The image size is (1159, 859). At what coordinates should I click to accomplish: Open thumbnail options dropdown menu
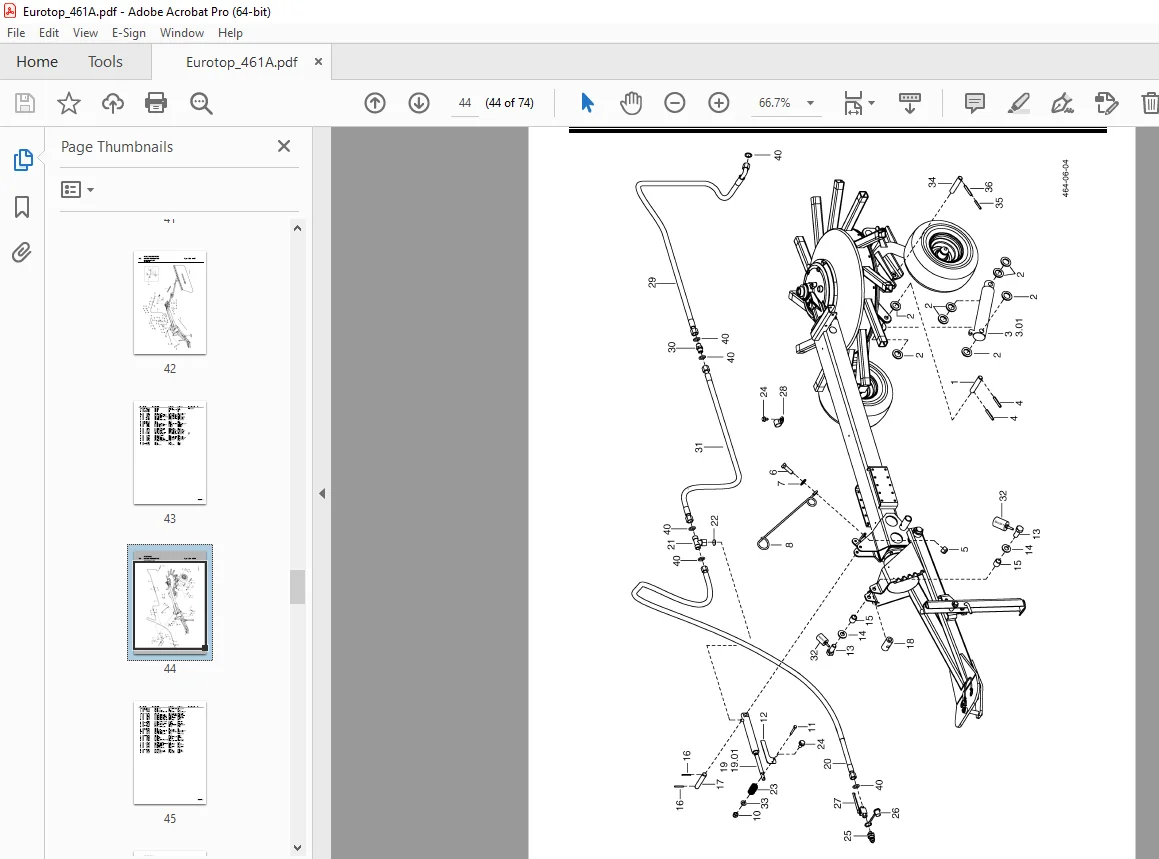coord(78,190)
